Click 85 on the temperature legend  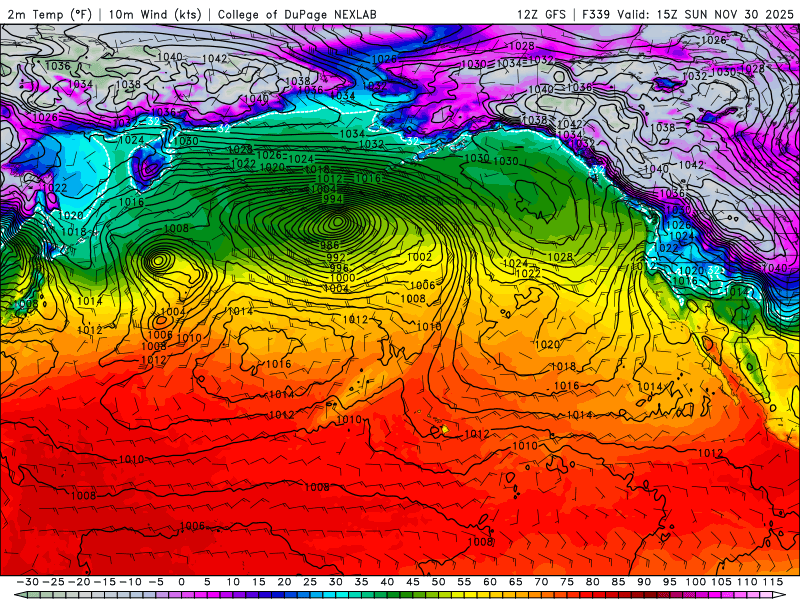(x=618, y=582)
